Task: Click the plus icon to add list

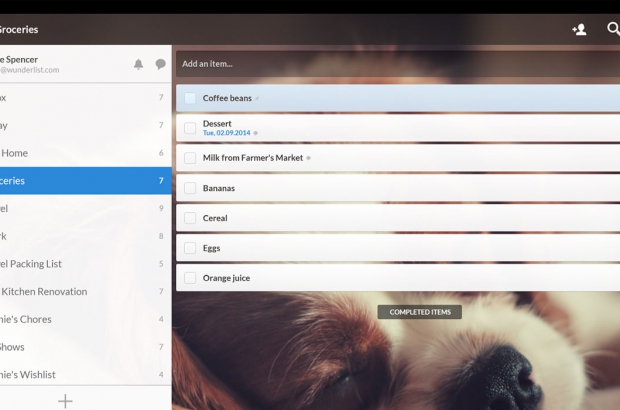Action: (65, 400)
